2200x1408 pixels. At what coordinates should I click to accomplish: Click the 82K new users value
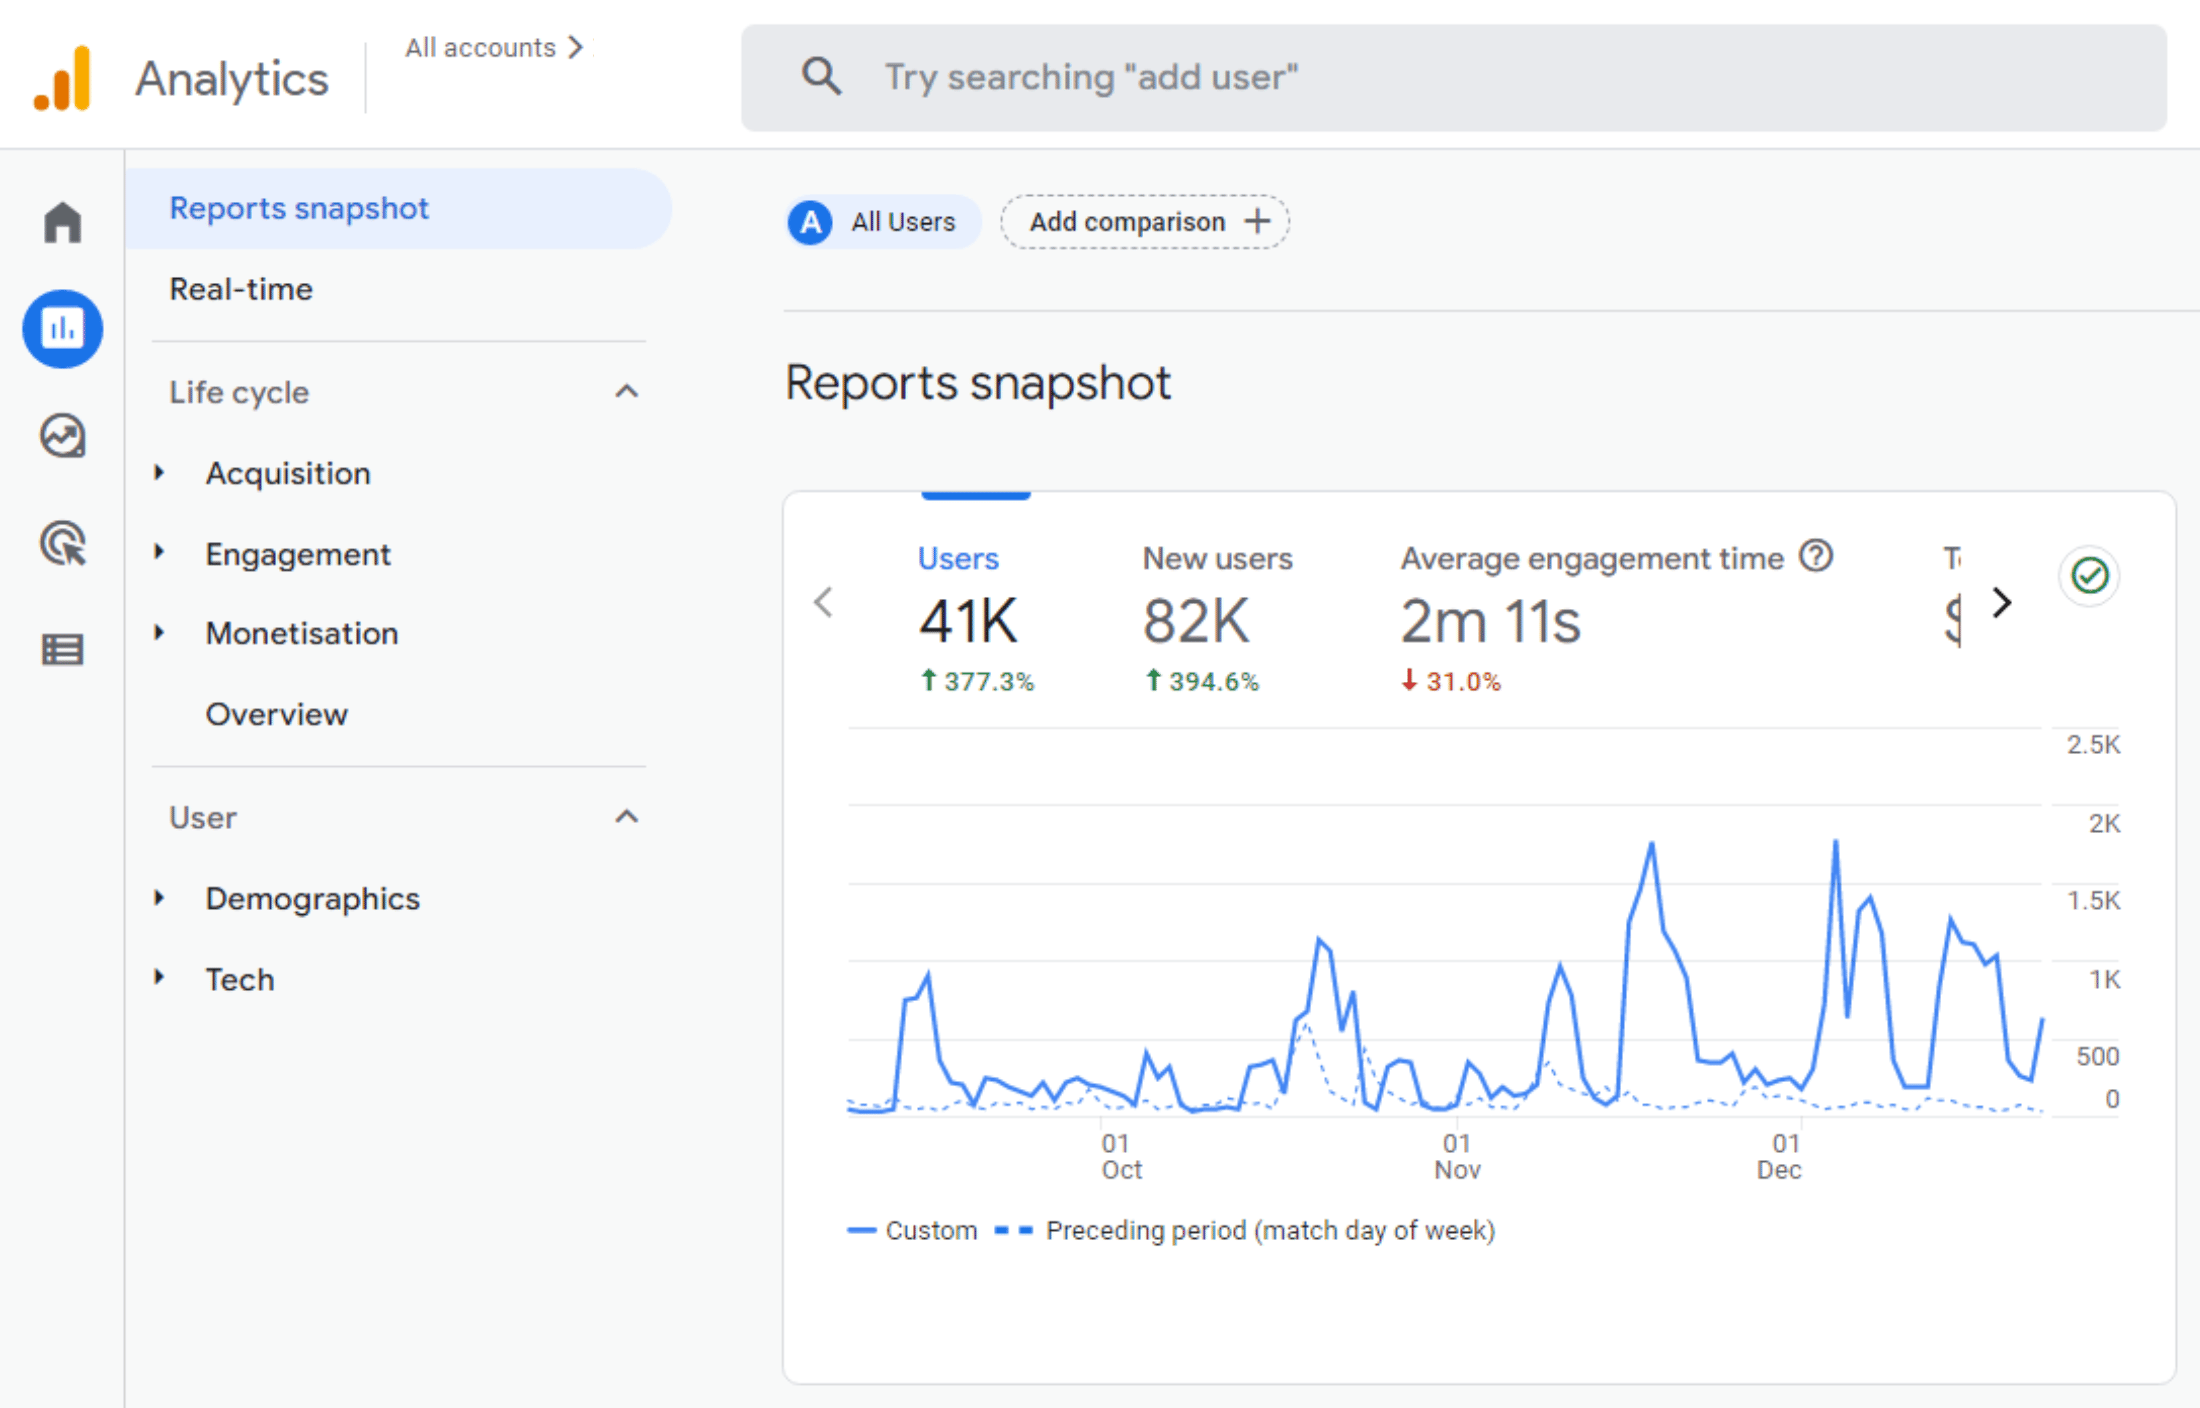pyautogui.click(x=1196, y=621)
